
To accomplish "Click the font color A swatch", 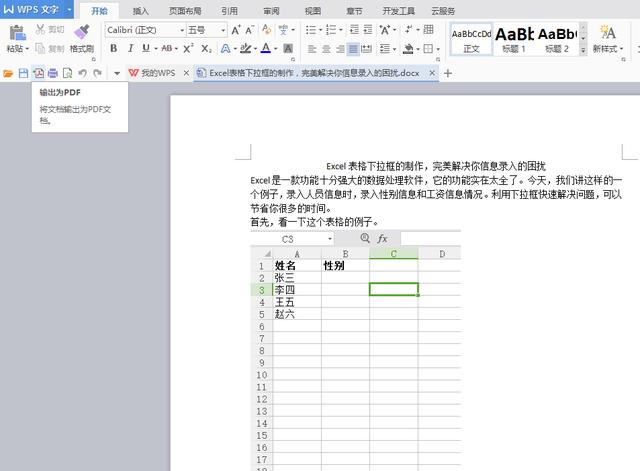I will (266, 49).
